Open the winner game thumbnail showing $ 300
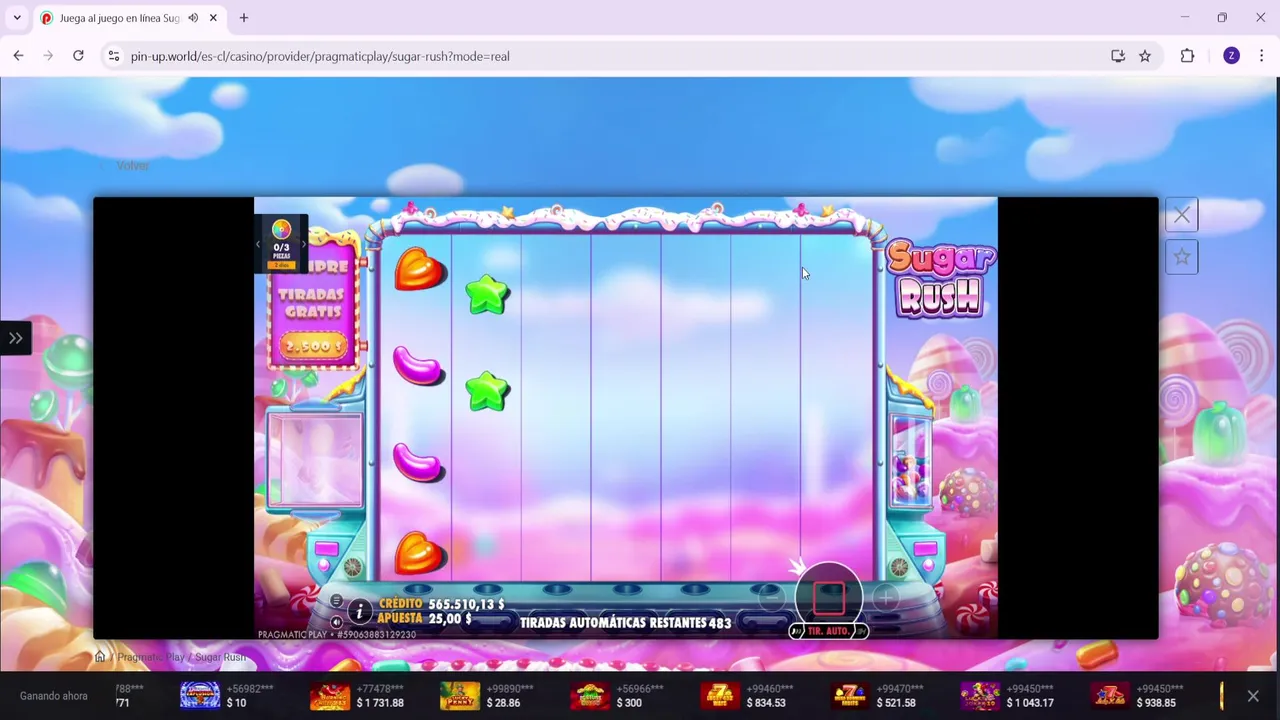The height and width of the screenshot is (720, 1280). 590,695
